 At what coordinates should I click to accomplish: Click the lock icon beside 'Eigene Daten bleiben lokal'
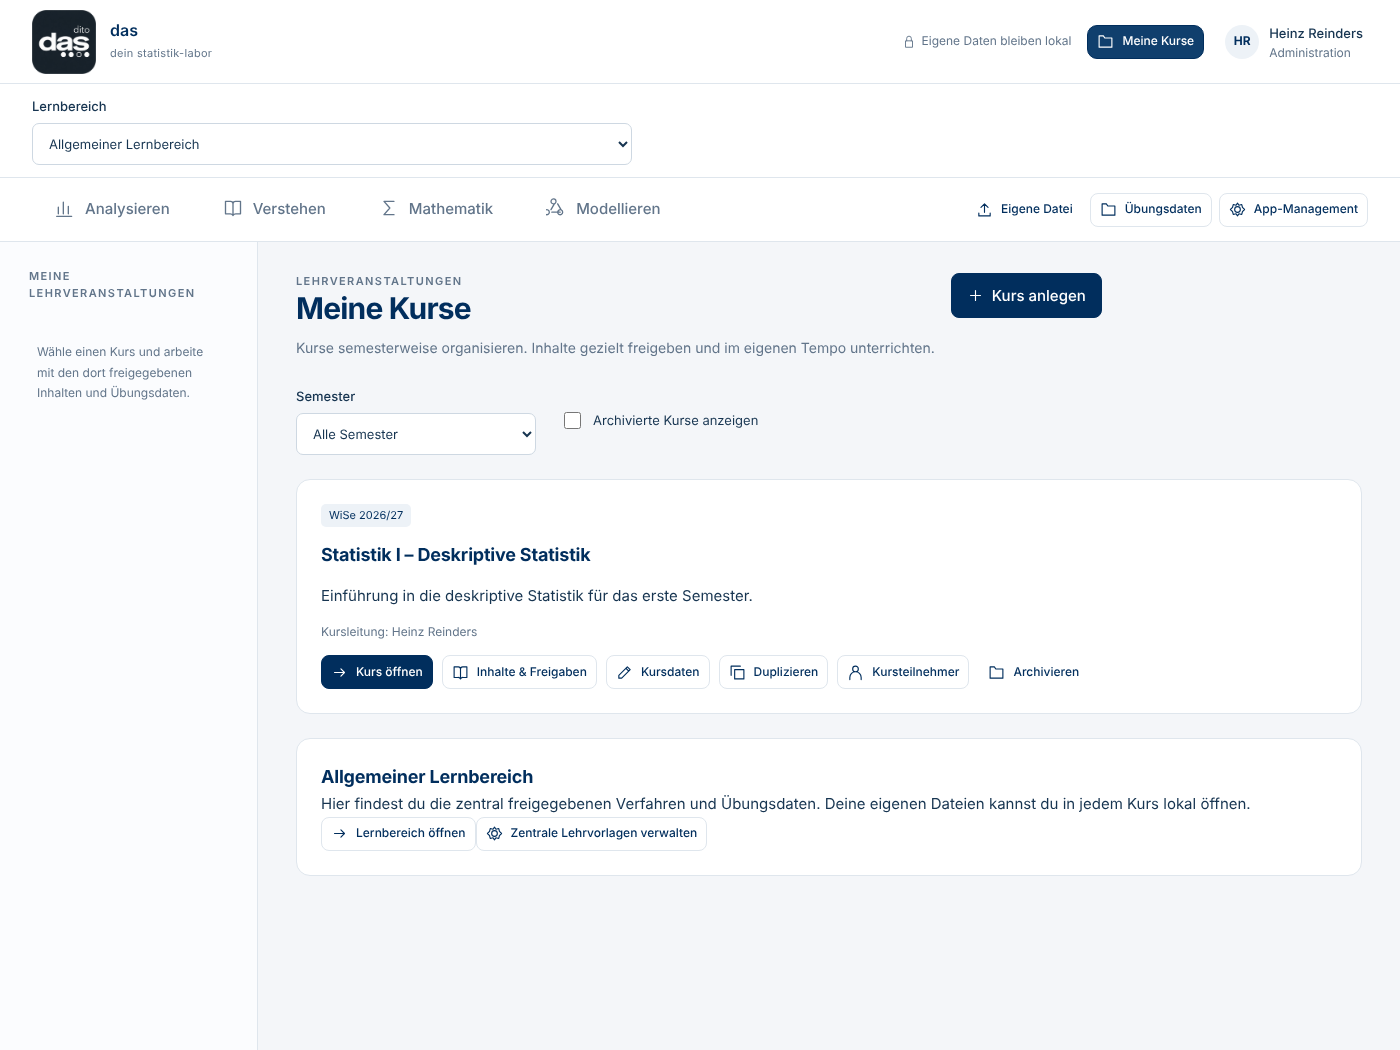pyautogui.click(x=909, y=42)
